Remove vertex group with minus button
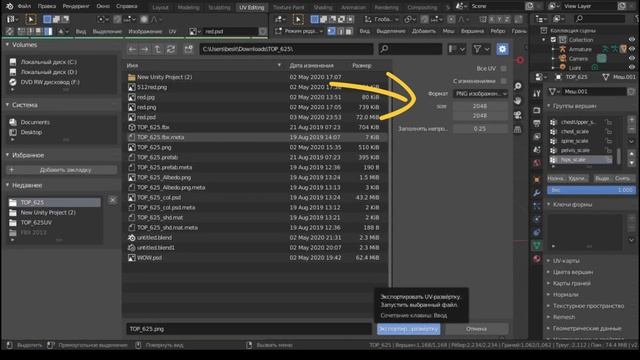This screenshot has height=360, width=640. (631, 129)
